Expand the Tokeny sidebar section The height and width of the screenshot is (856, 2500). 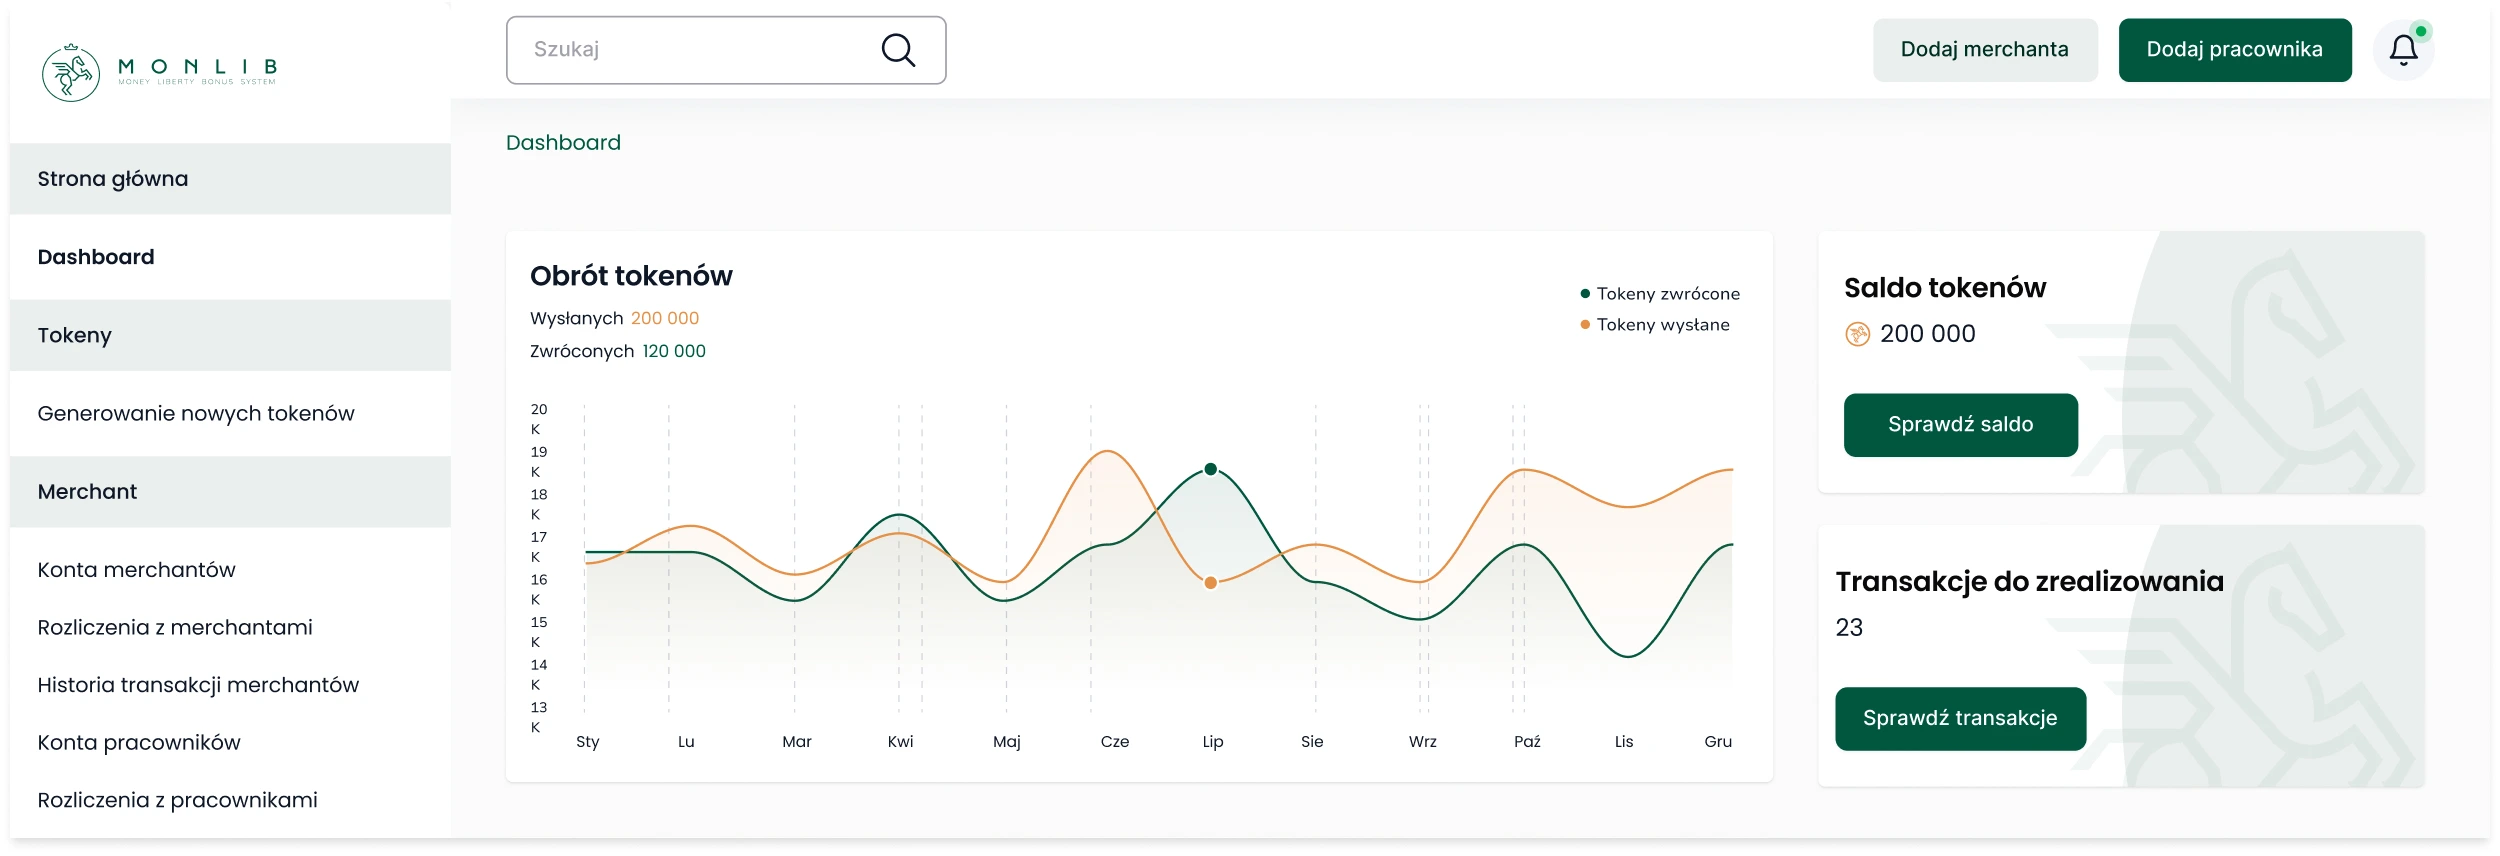tap(75, 336)
